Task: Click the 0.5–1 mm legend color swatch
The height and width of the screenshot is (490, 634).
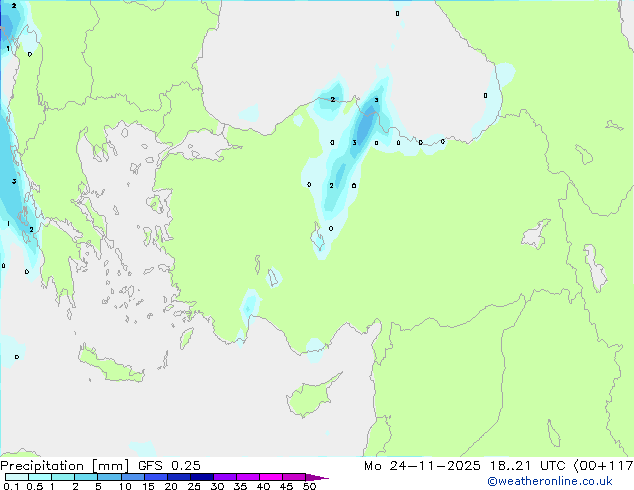Action: click(40, 477)
